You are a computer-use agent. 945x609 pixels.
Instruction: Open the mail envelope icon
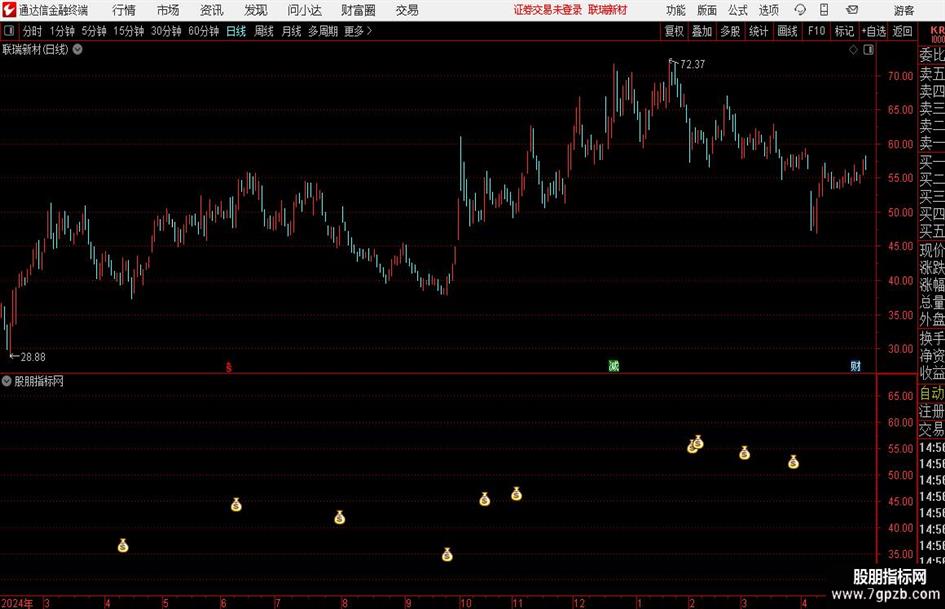pyautogui.click(x=852, y=10)
